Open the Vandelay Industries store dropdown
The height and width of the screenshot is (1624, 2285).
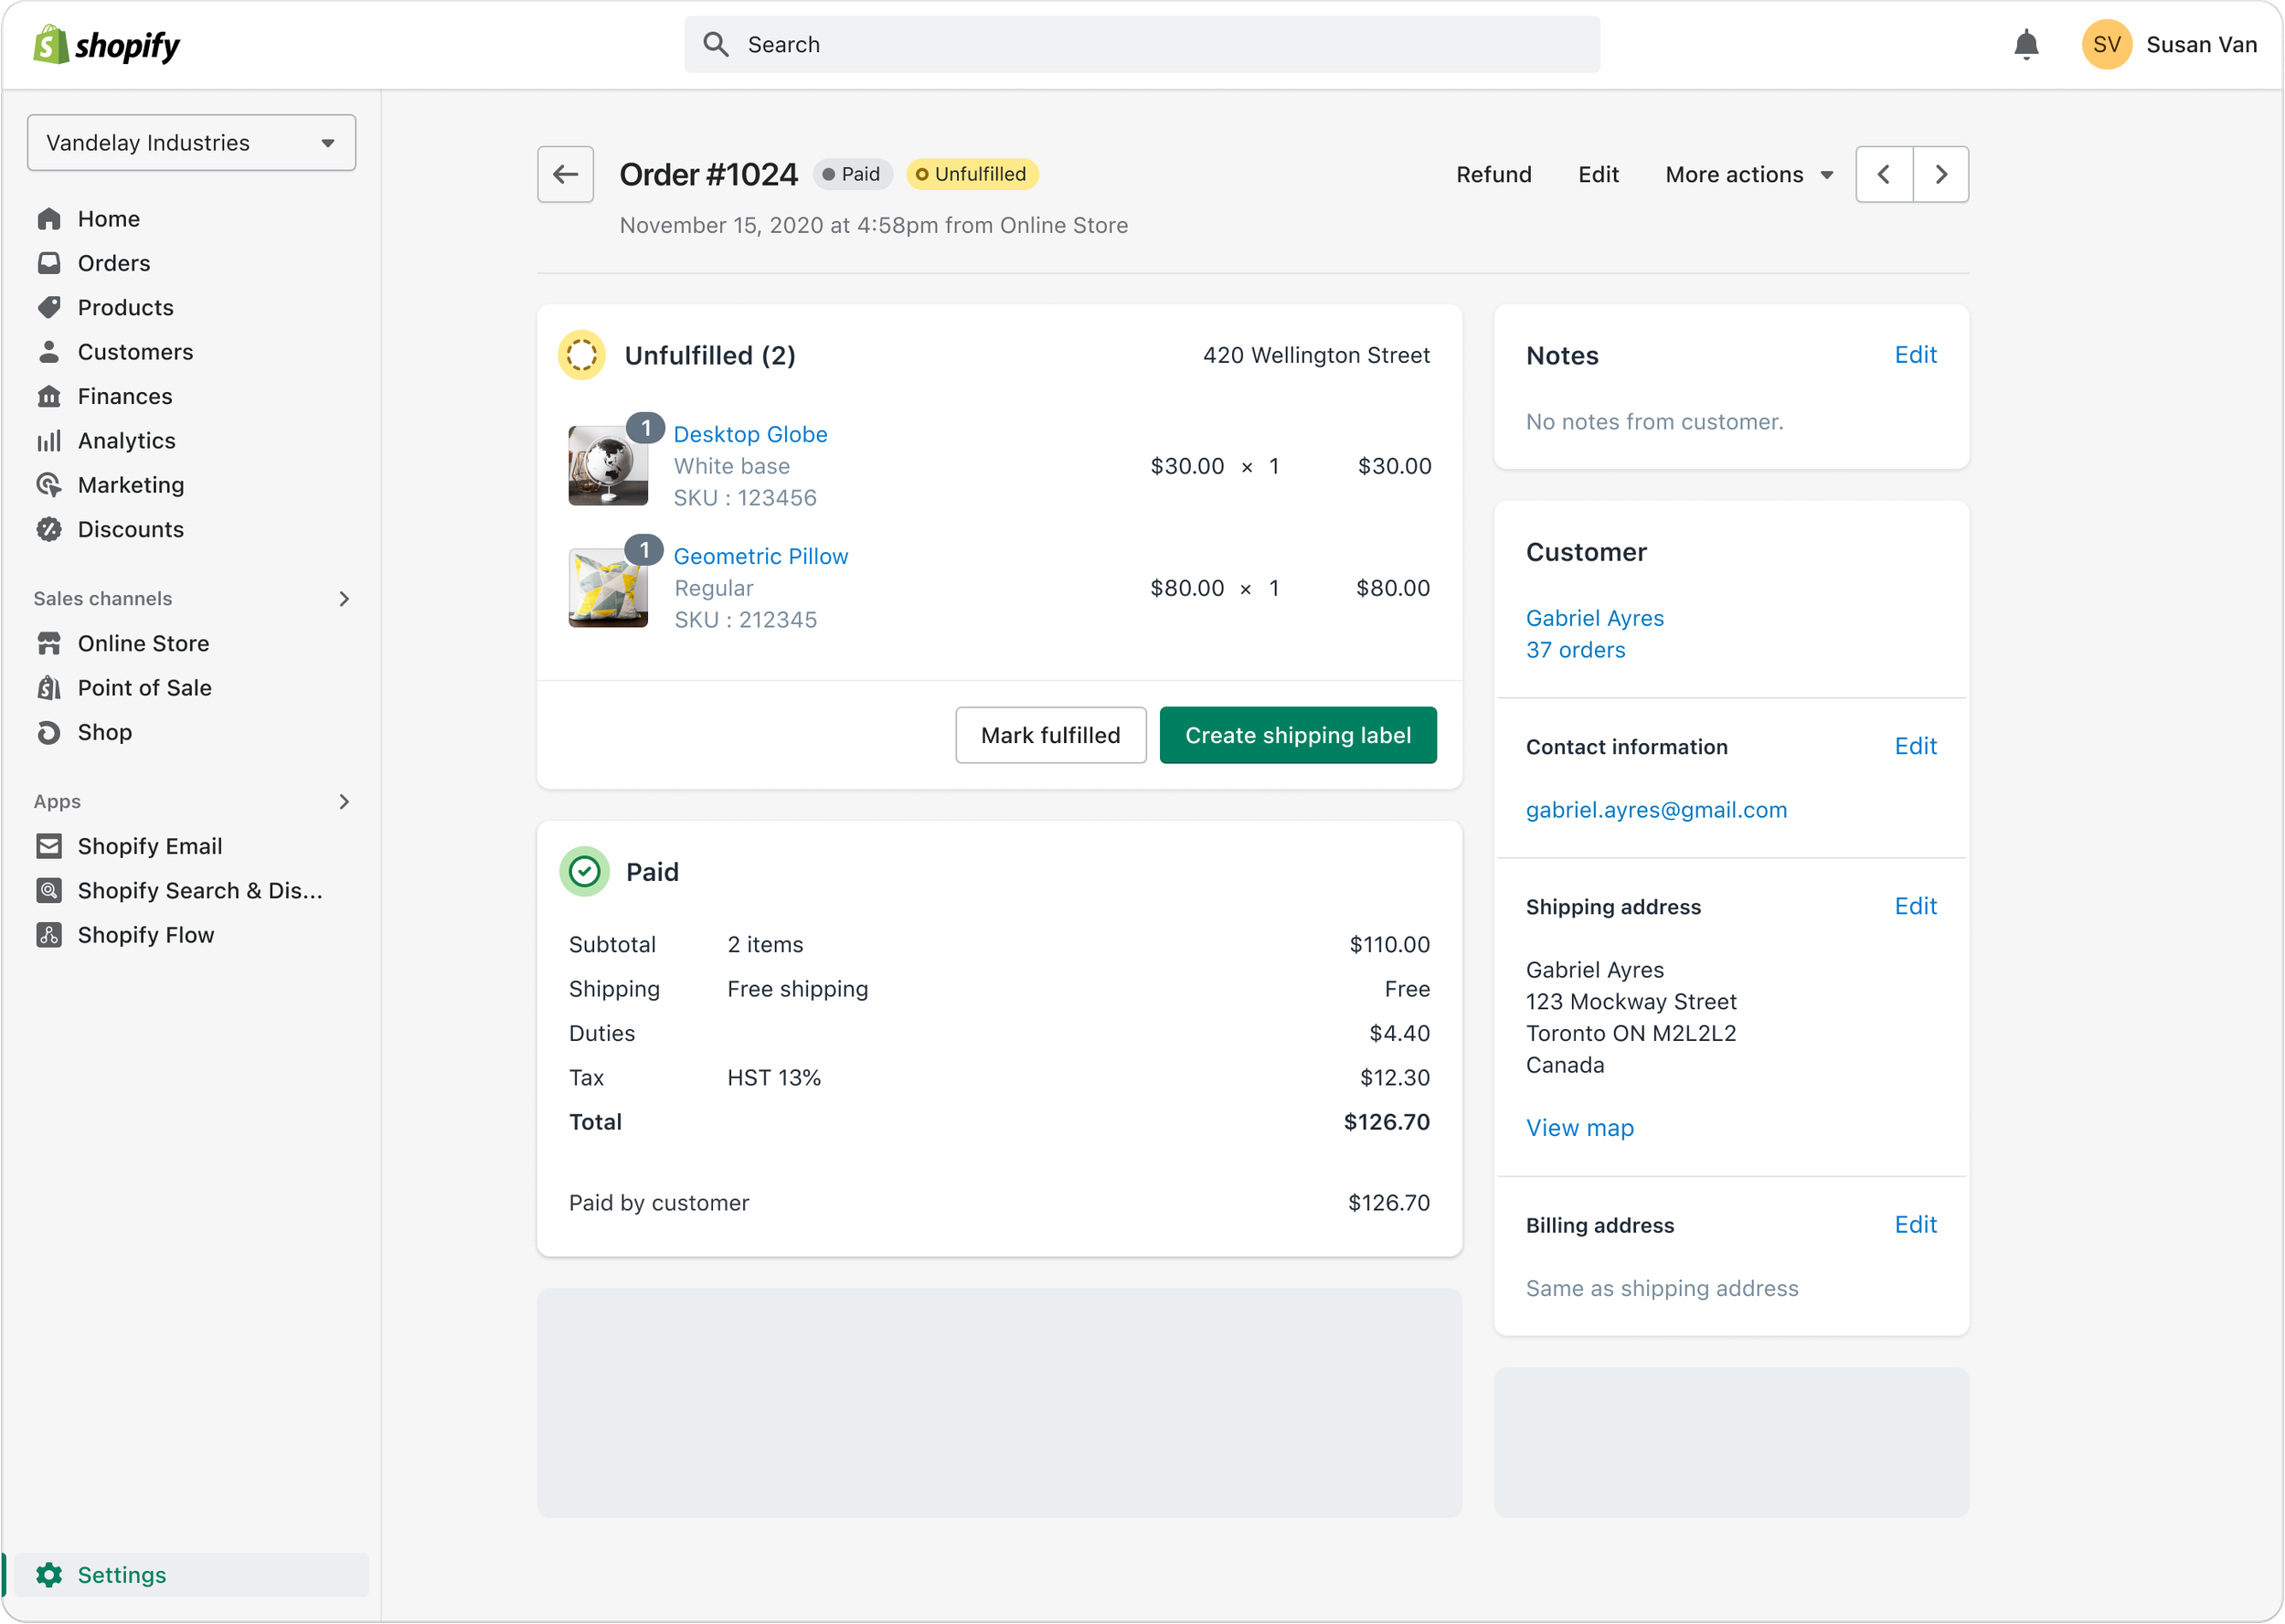pyautogui.click(x=191, y=143)
